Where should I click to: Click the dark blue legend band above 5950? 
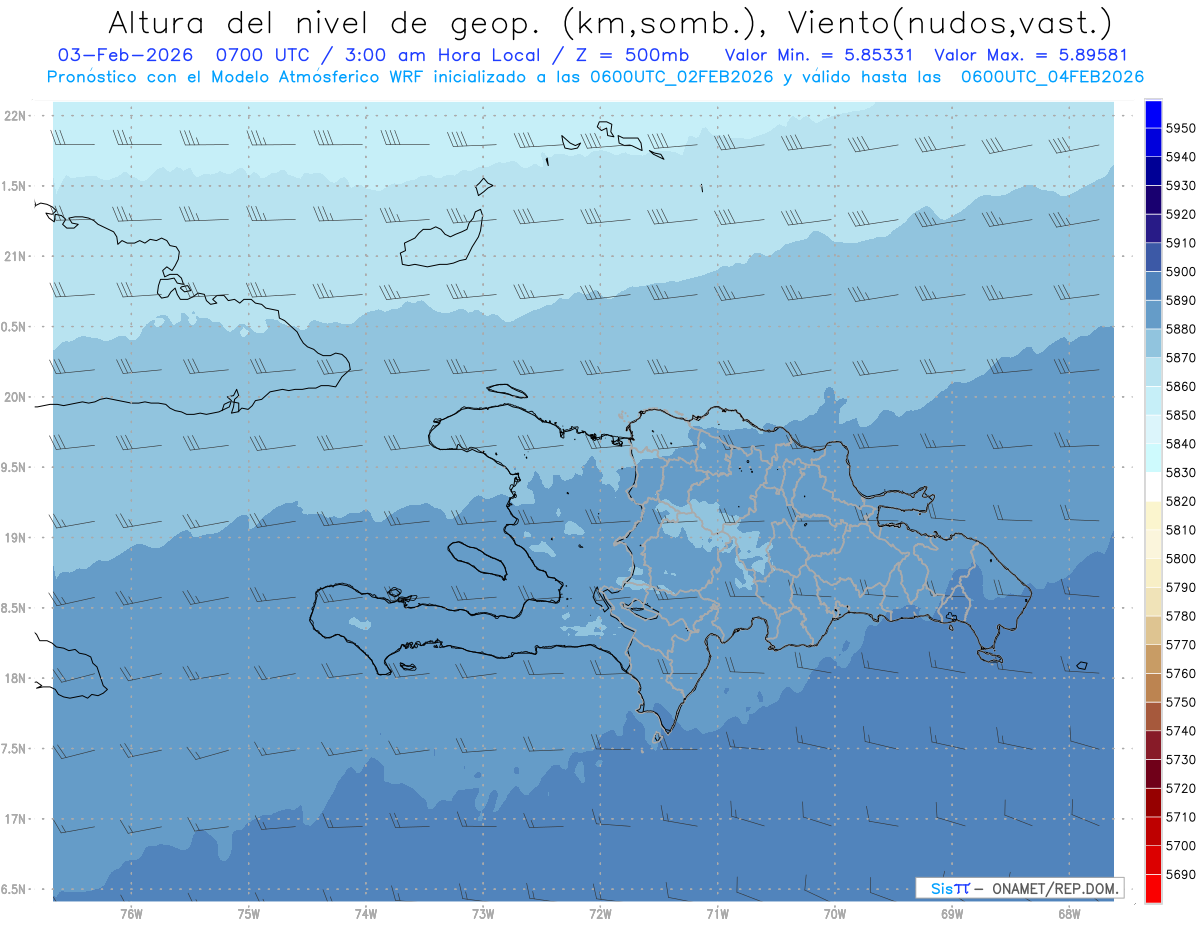[x=1153, y=113]
